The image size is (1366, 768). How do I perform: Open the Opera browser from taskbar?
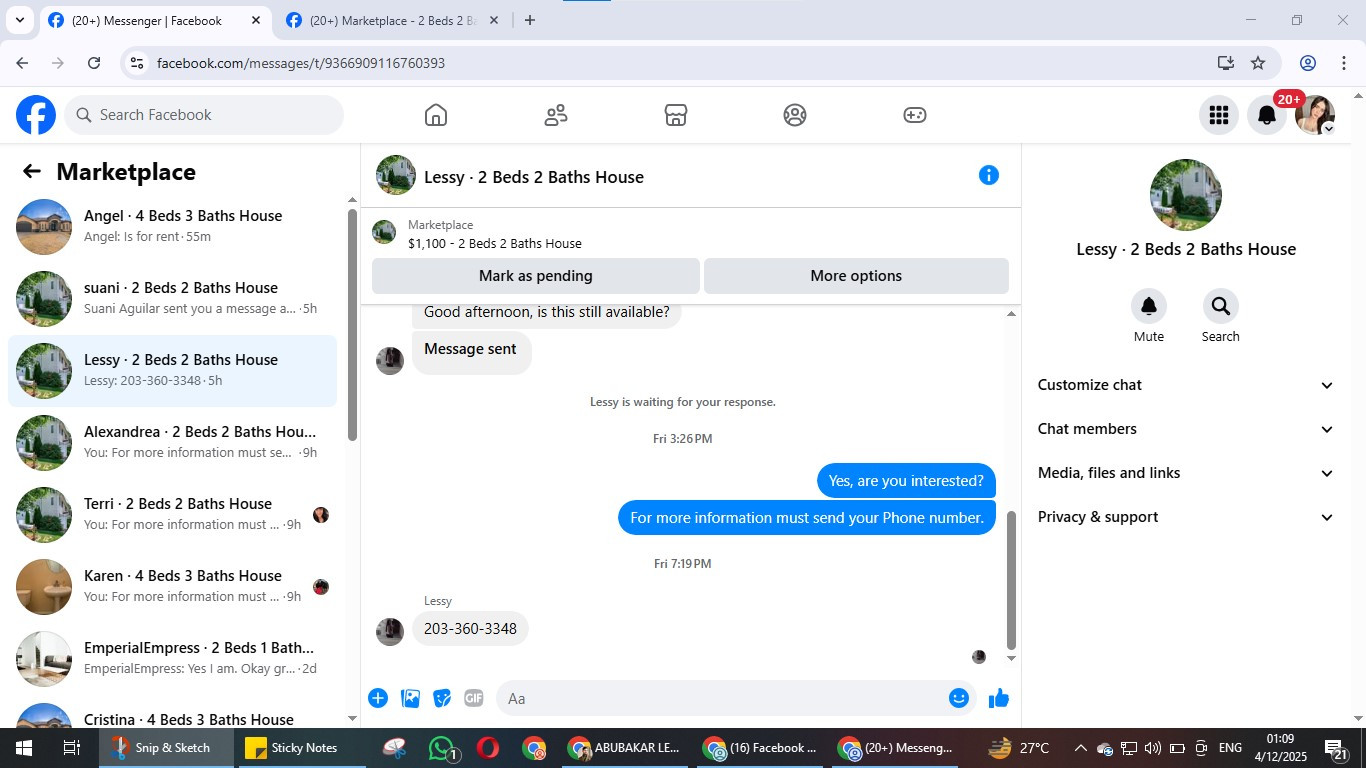pyautogui.click(x=488, y=748)
